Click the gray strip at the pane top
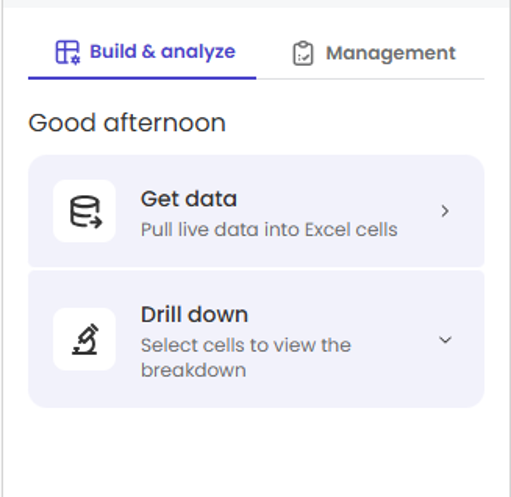Screen dimensions: 511x497 tap(256, 4)
